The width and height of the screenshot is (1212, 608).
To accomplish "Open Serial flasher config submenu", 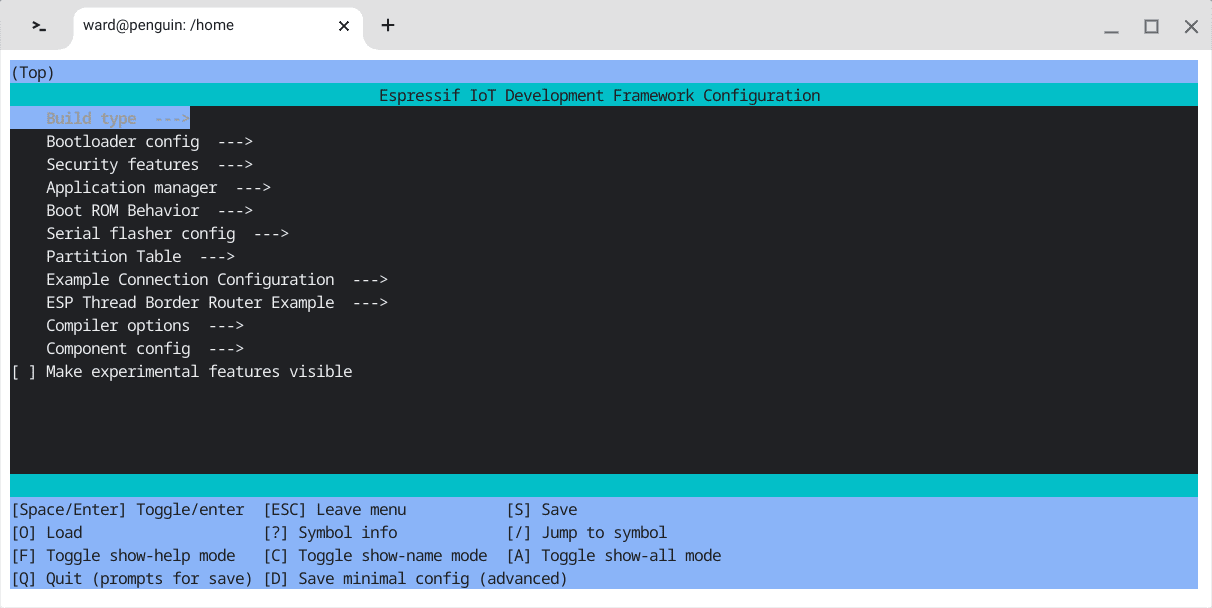I will pyautogui.click(x=167, y=234).
